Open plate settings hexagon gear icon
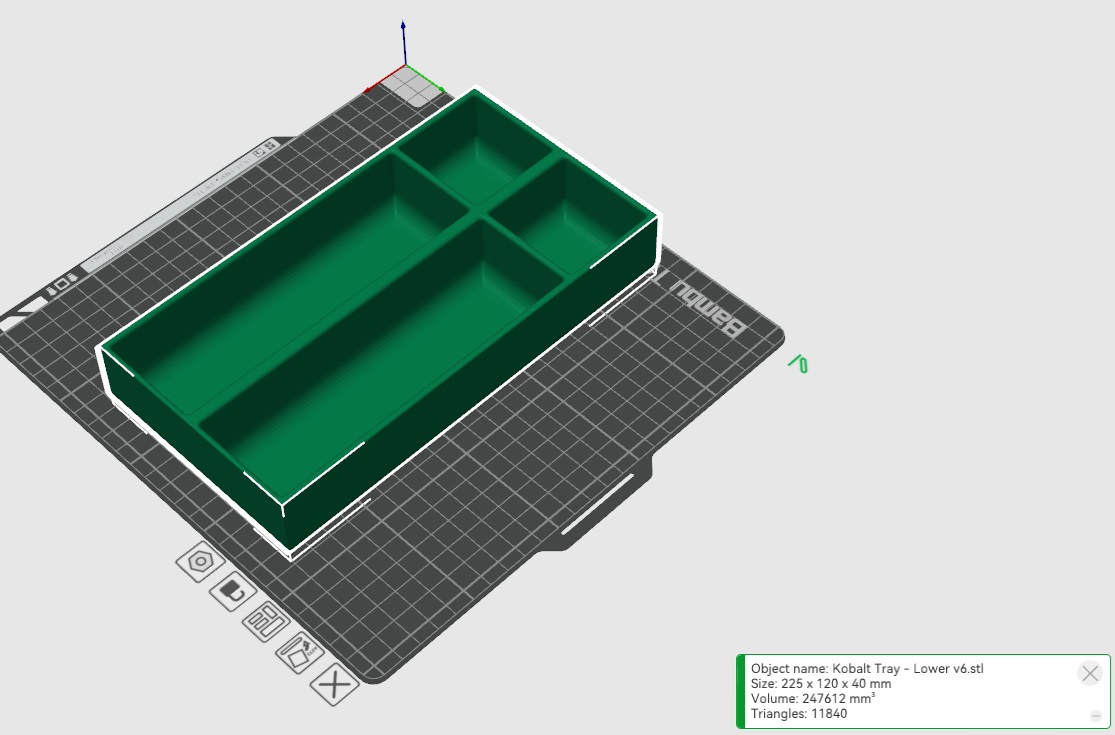The image size is (1115, 735). coord(201,562)
